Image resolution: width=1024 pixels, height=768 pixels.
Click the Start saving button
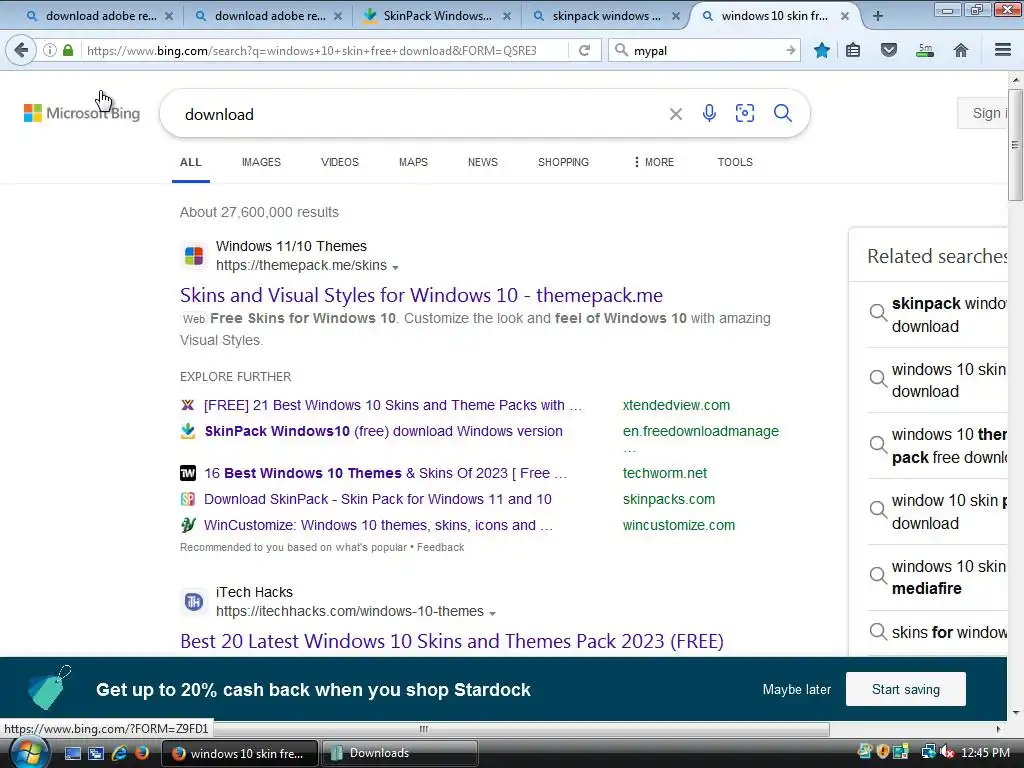click(906, 689)
